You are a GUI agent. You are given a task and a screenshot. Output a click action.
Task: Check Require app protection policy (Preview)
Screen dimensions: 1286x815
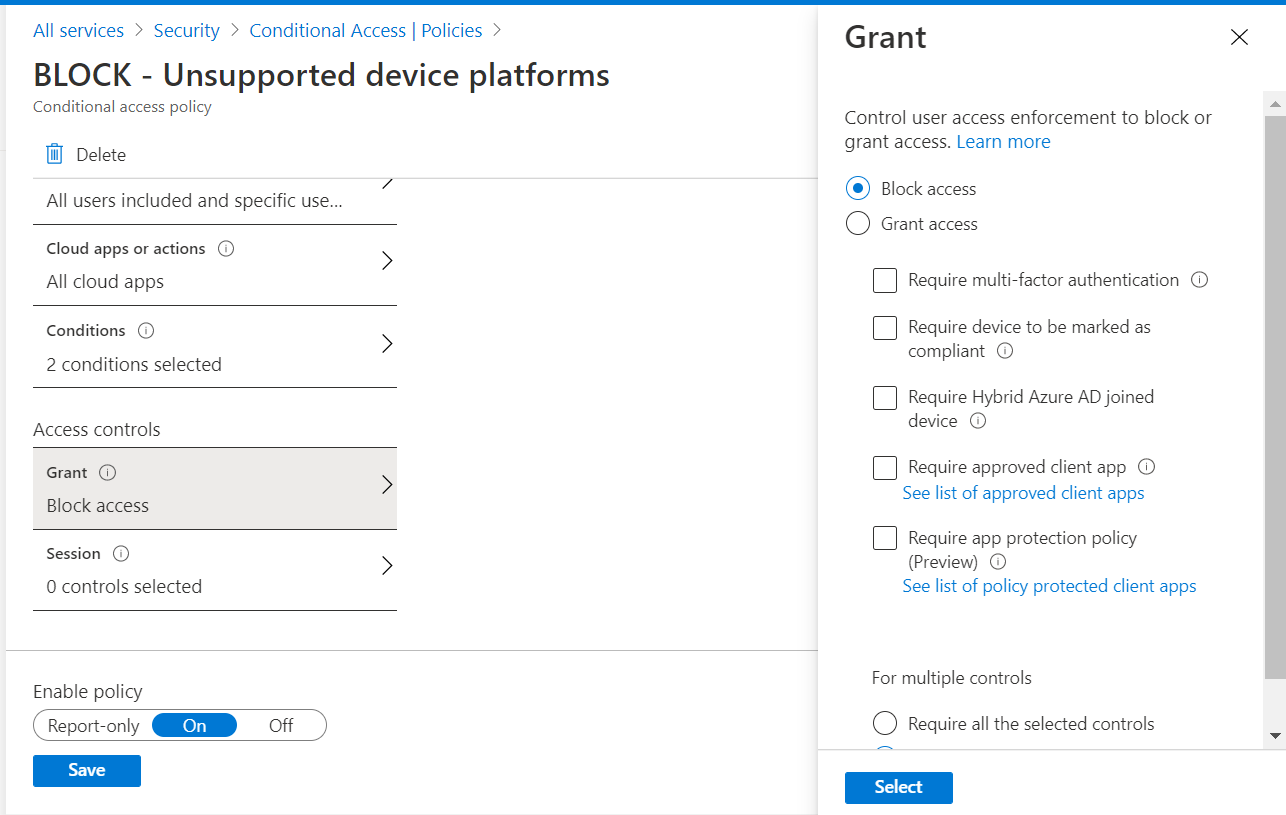[885, 539]
